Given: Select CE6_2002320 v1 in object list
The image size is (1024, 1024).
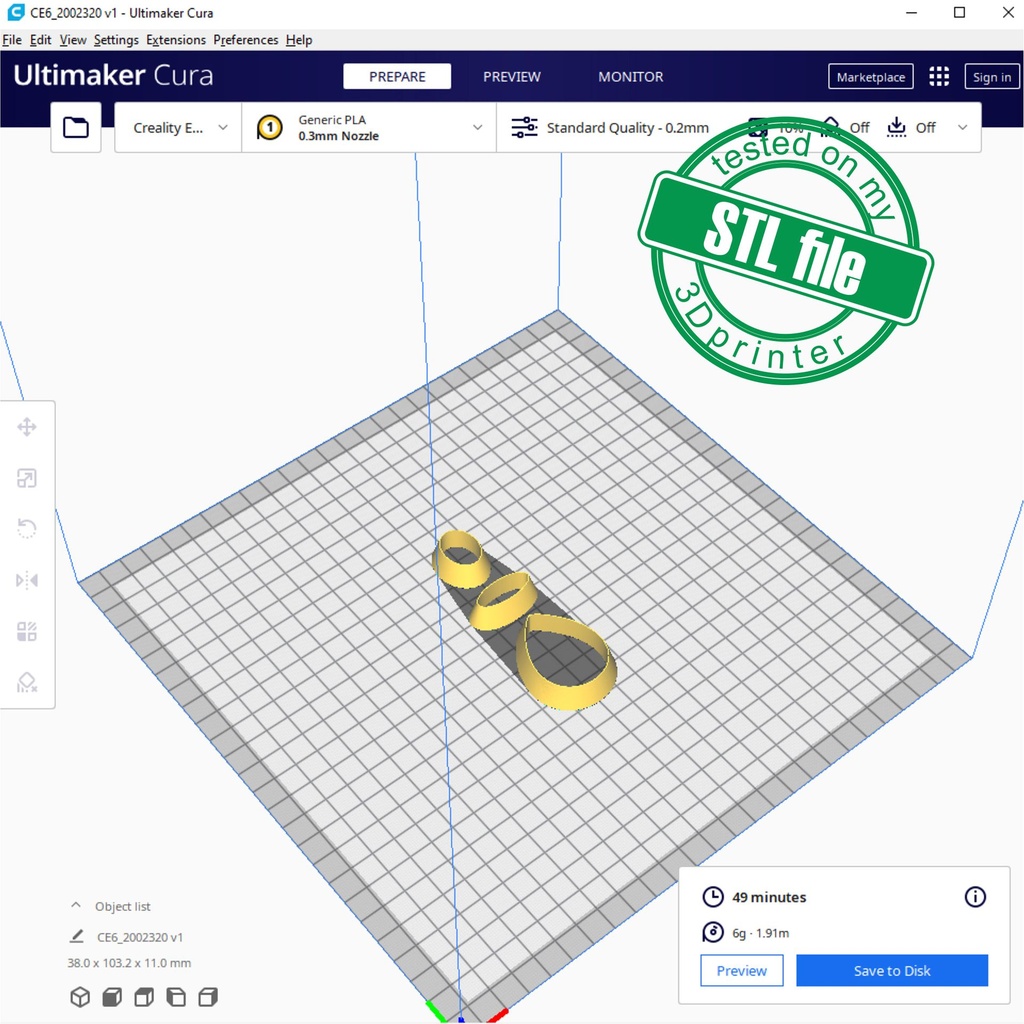Looking at the screenshot, I should 139,938.
